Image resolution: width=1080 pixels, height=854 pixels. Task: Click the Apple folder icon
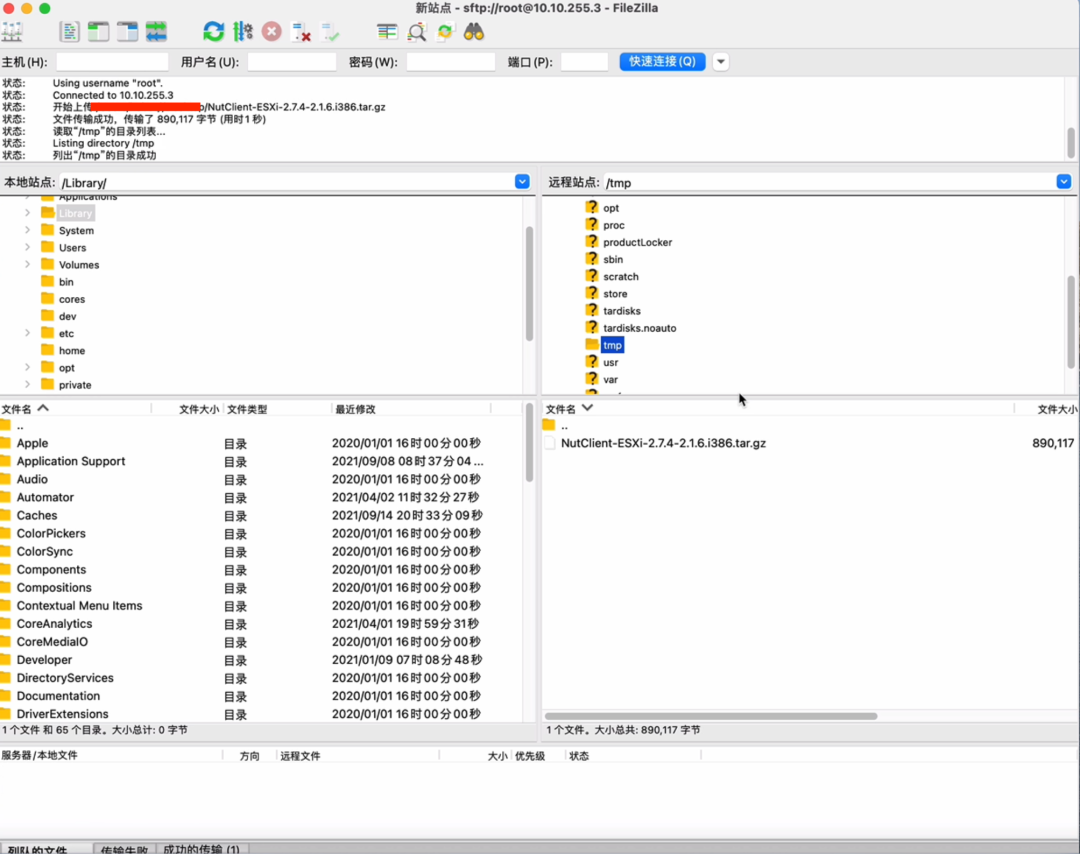tap(6, 443)
